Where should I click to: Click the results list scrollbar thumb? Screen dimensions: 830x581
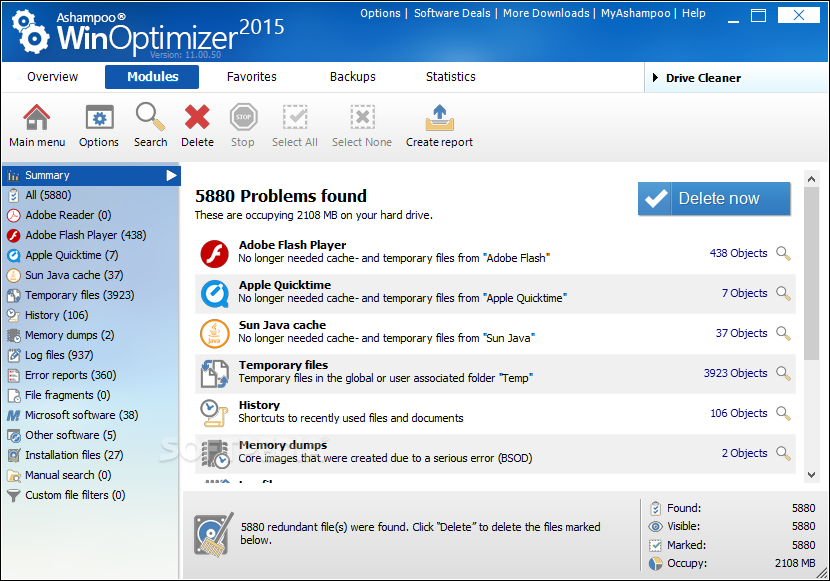(x=811, y=274)
